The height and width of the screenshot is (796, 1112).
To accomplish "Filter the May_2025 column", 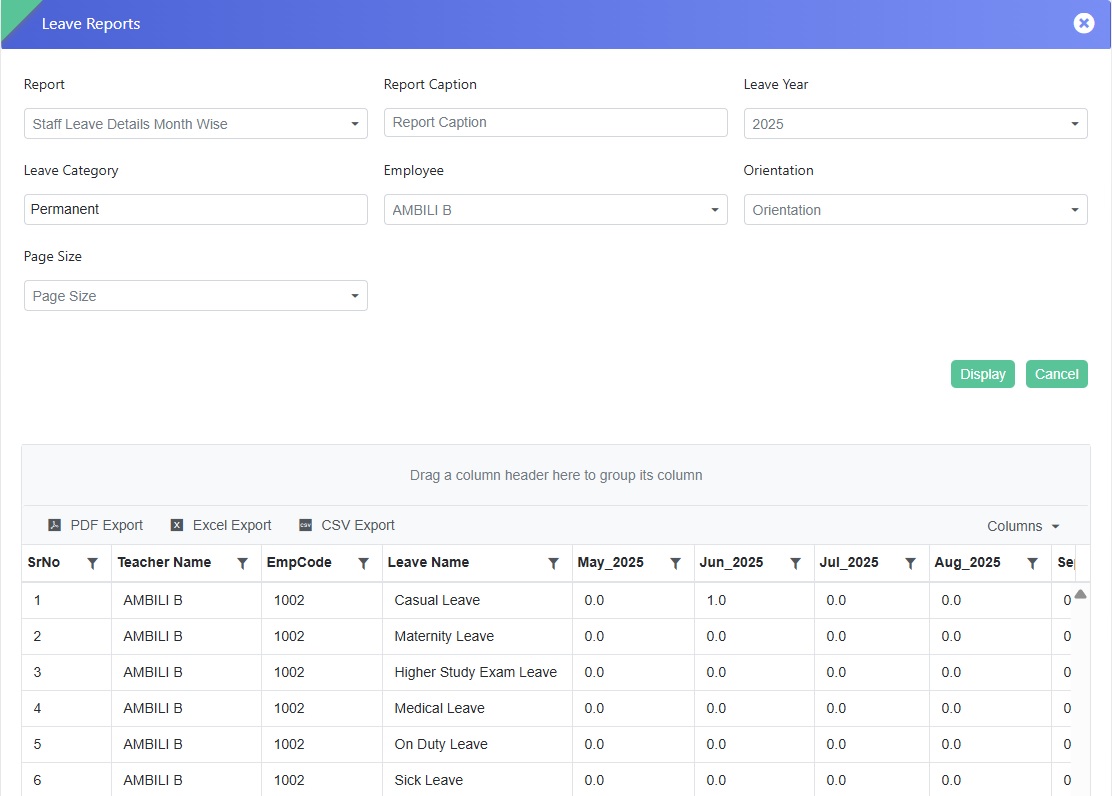I will (676, 564).
